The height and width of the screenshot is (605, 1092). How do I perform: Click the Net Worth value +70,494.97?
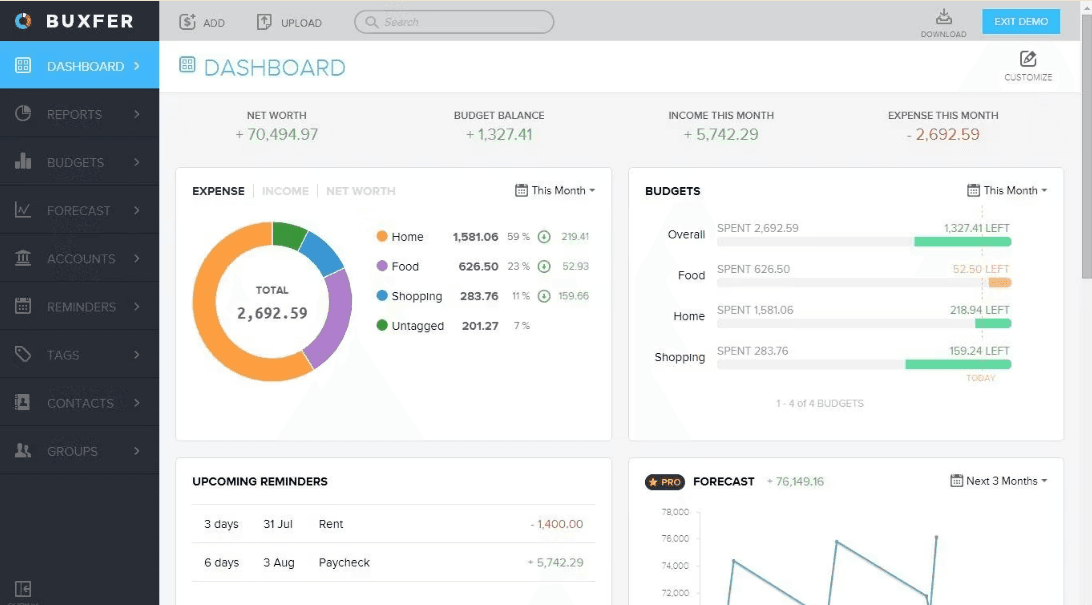click(x=276, y=134)
